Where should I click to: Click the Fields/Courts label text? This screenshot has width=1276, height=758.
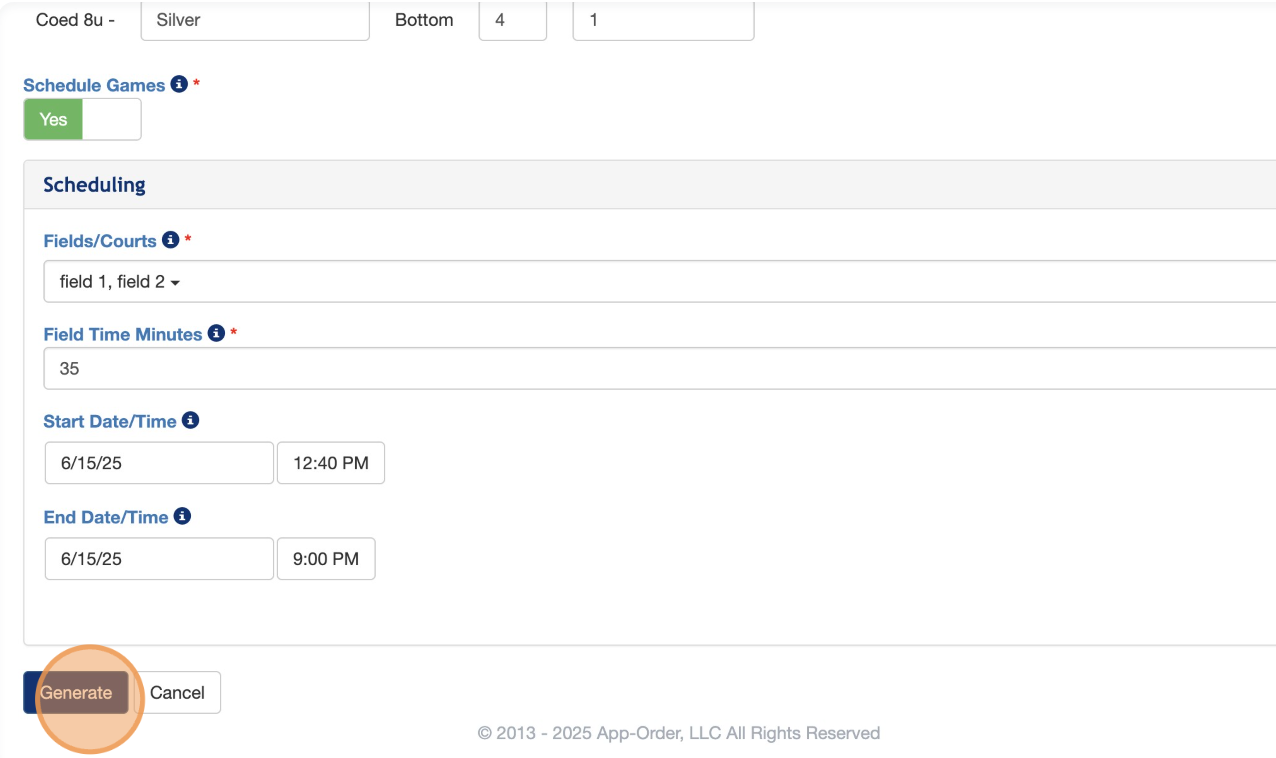point(100,241)
